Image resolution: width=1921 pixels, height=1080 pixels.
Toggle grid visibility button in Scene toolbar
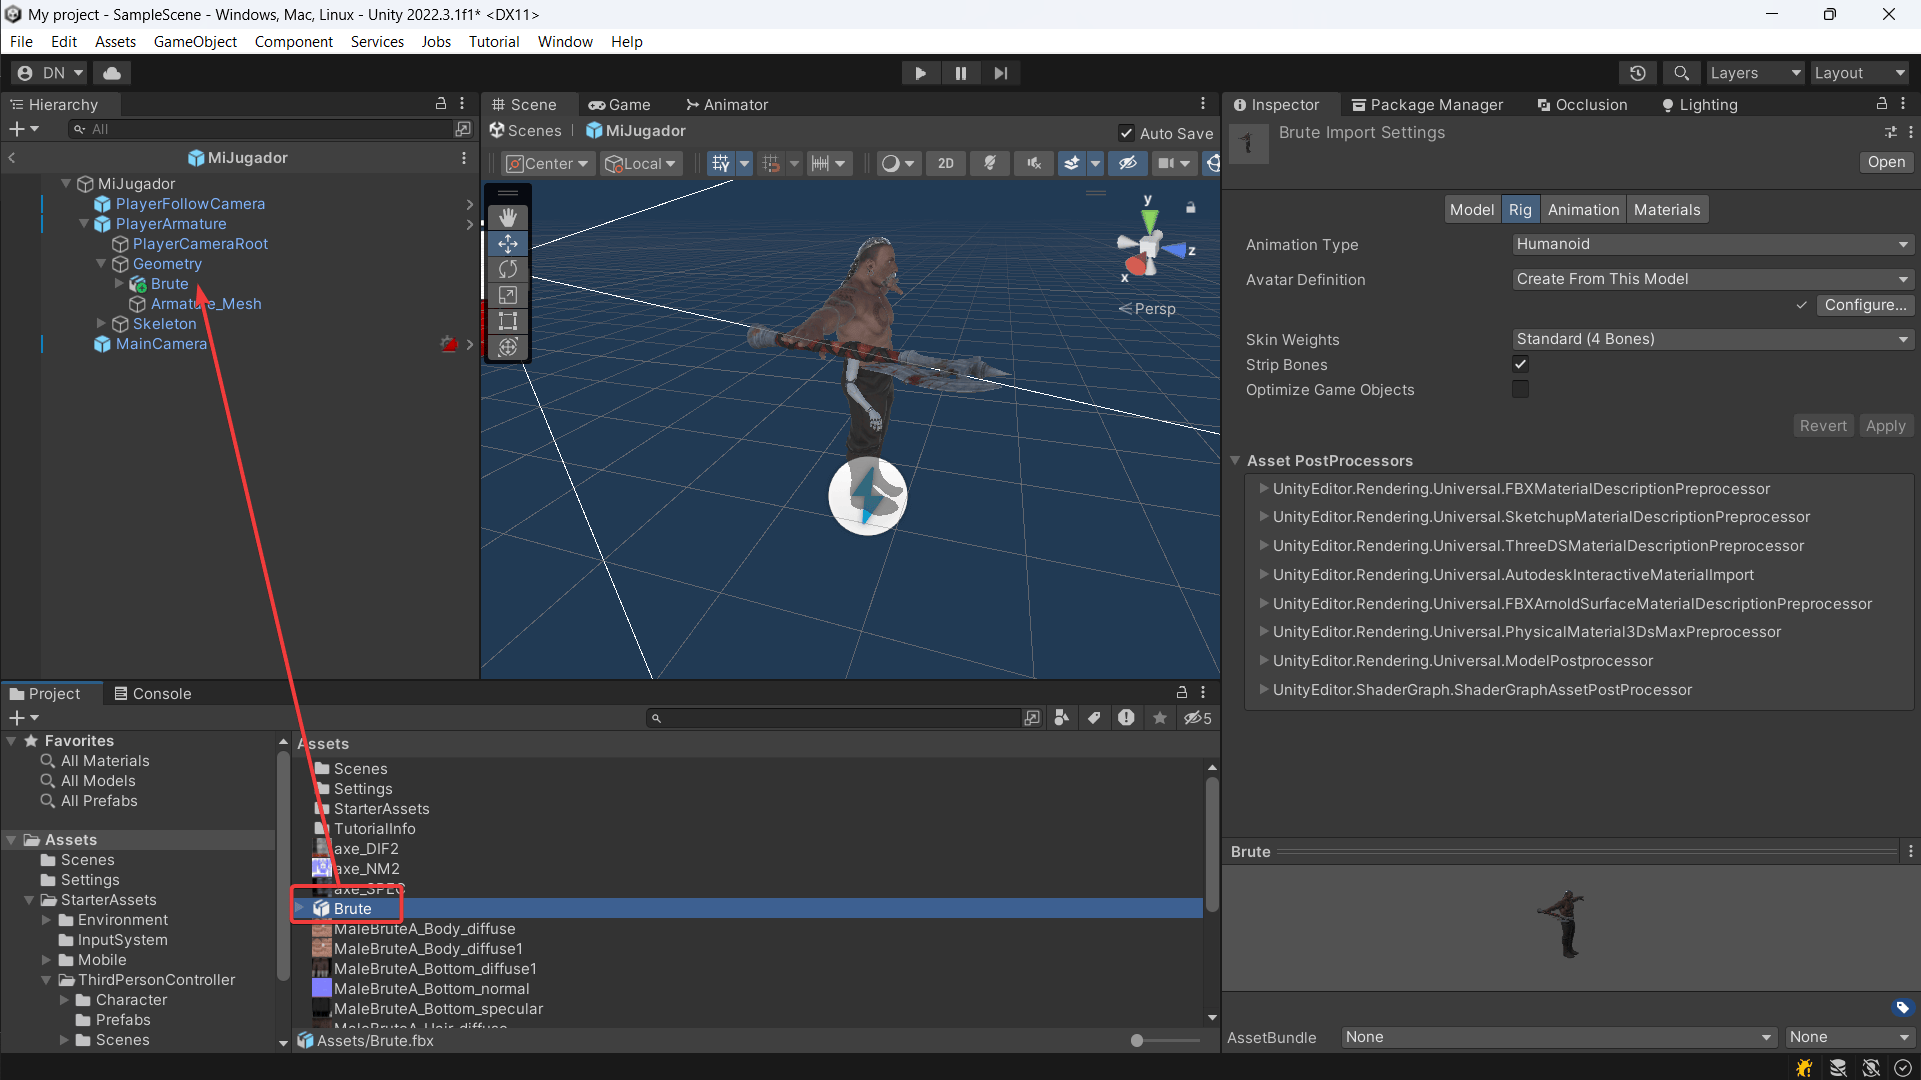coord(720,163)
